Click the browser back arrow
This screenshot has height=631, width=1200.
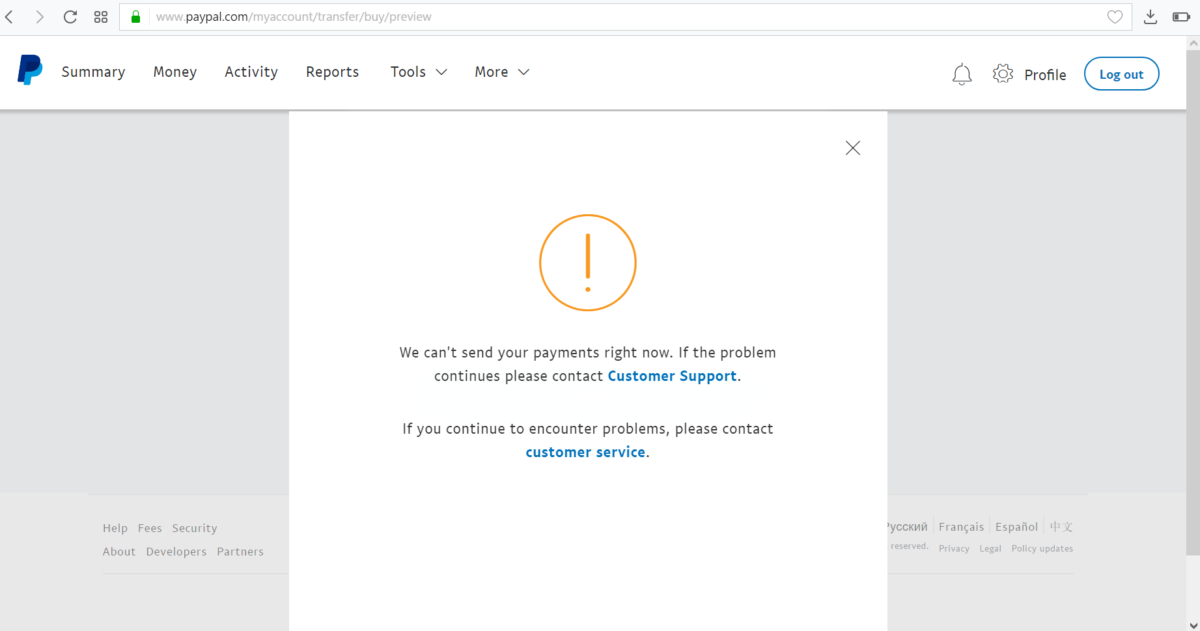pos(10,17)
